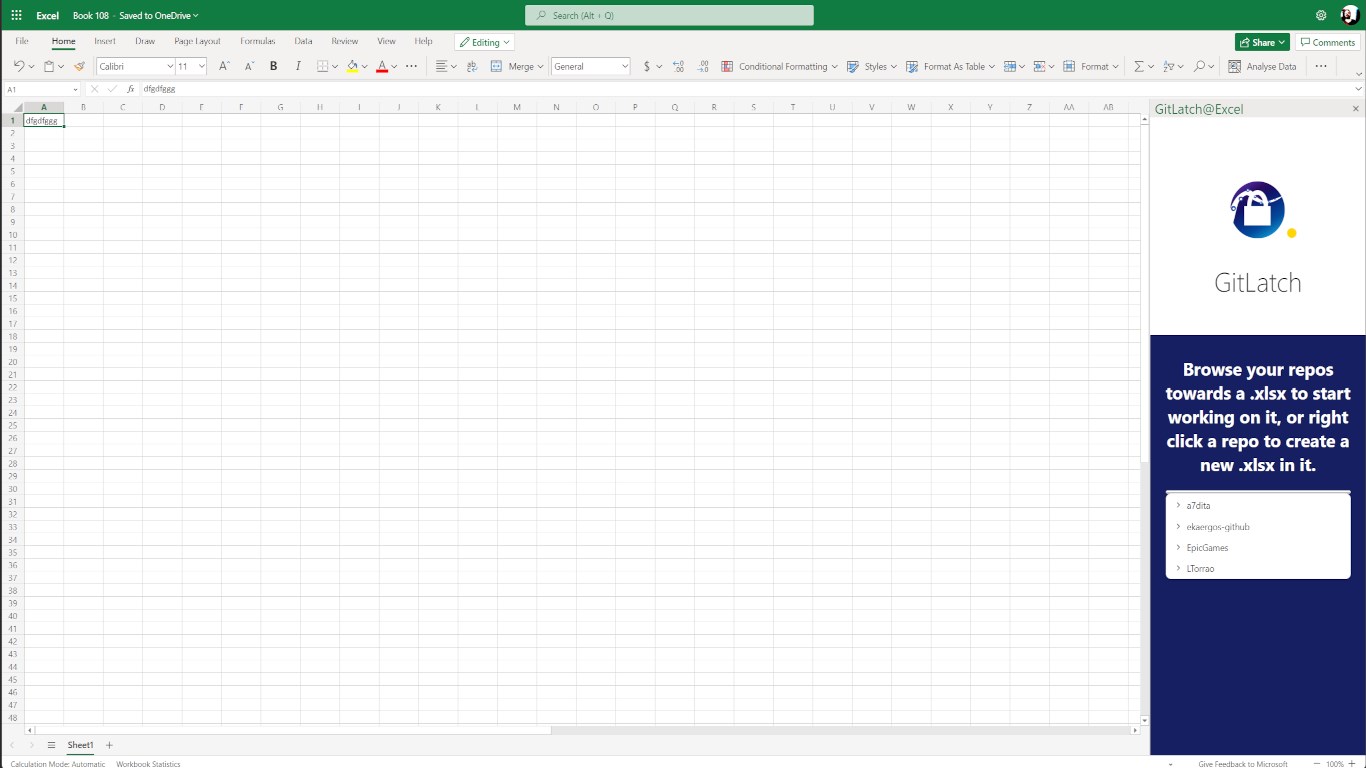
Task: Expand the LTorrao repo node
Action: pos(1179,568)
